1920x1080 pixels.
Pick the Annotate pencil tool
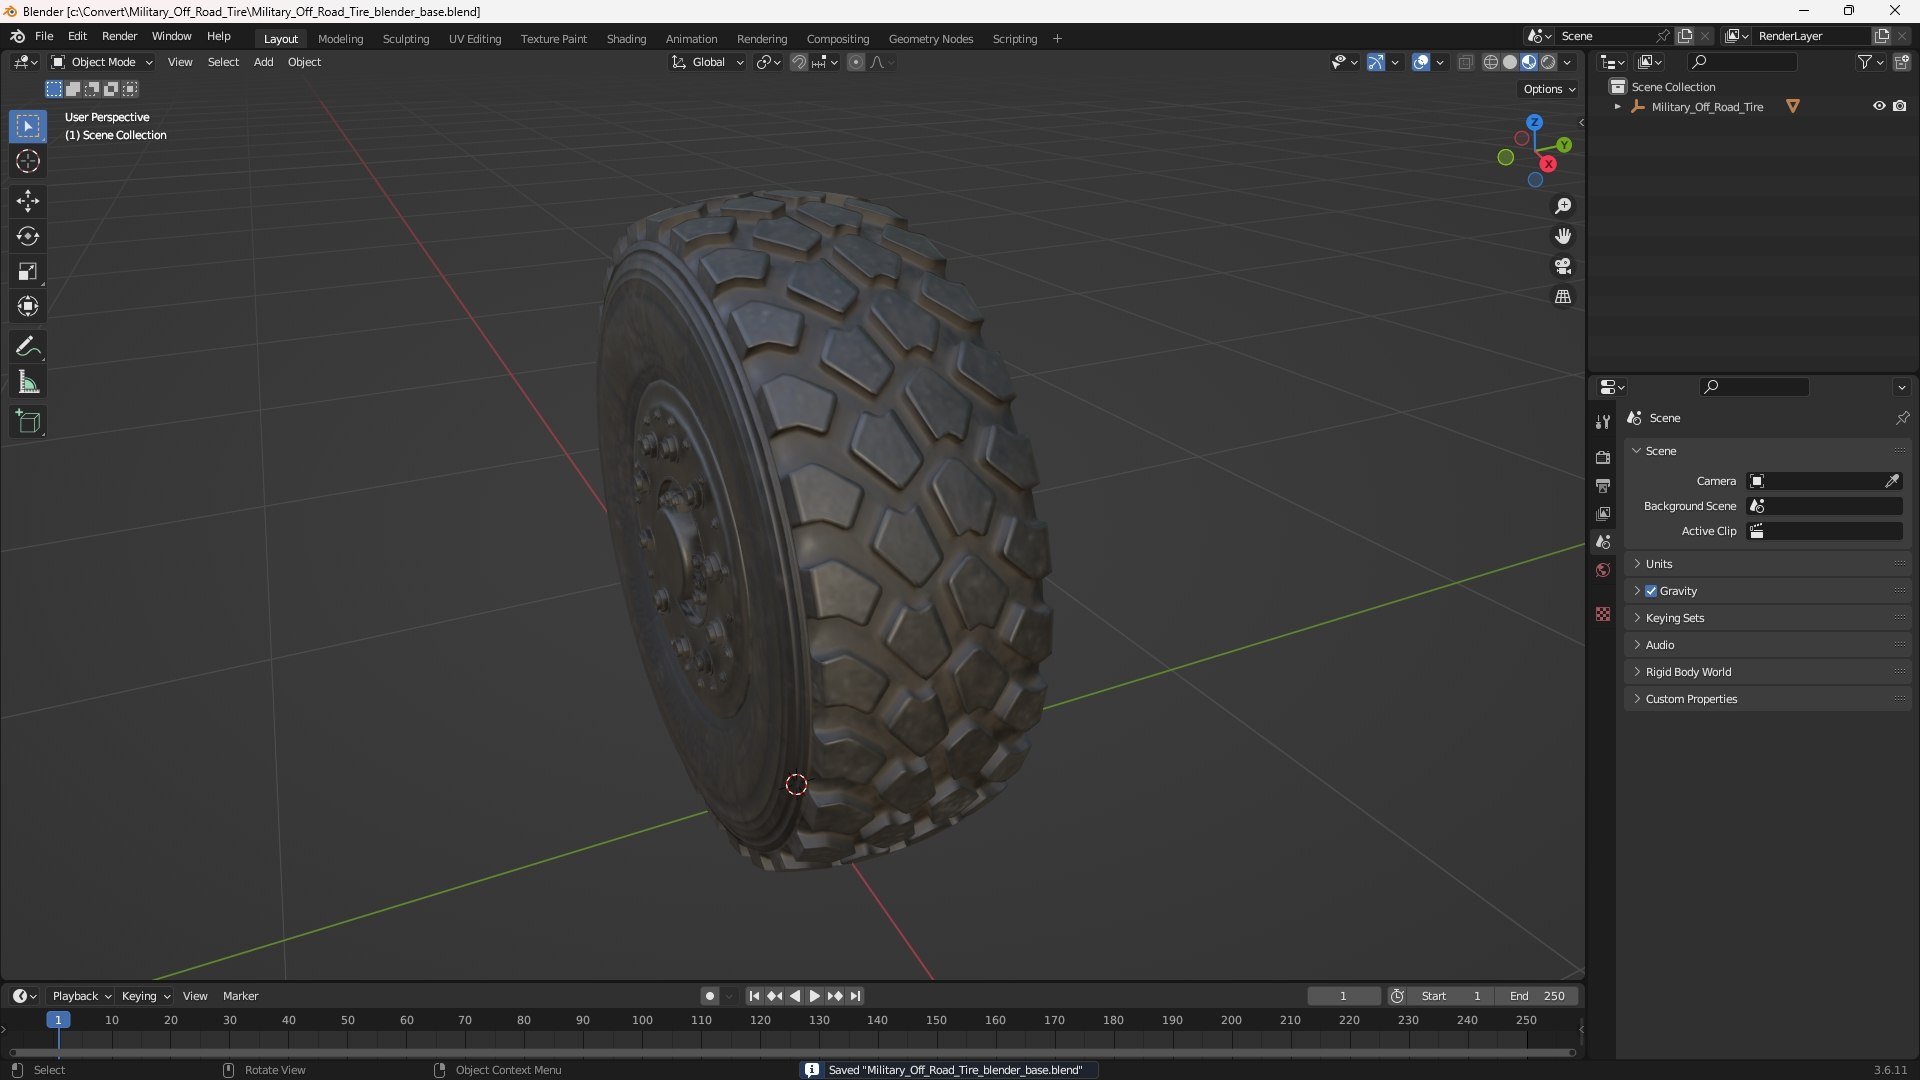point(28,347)
